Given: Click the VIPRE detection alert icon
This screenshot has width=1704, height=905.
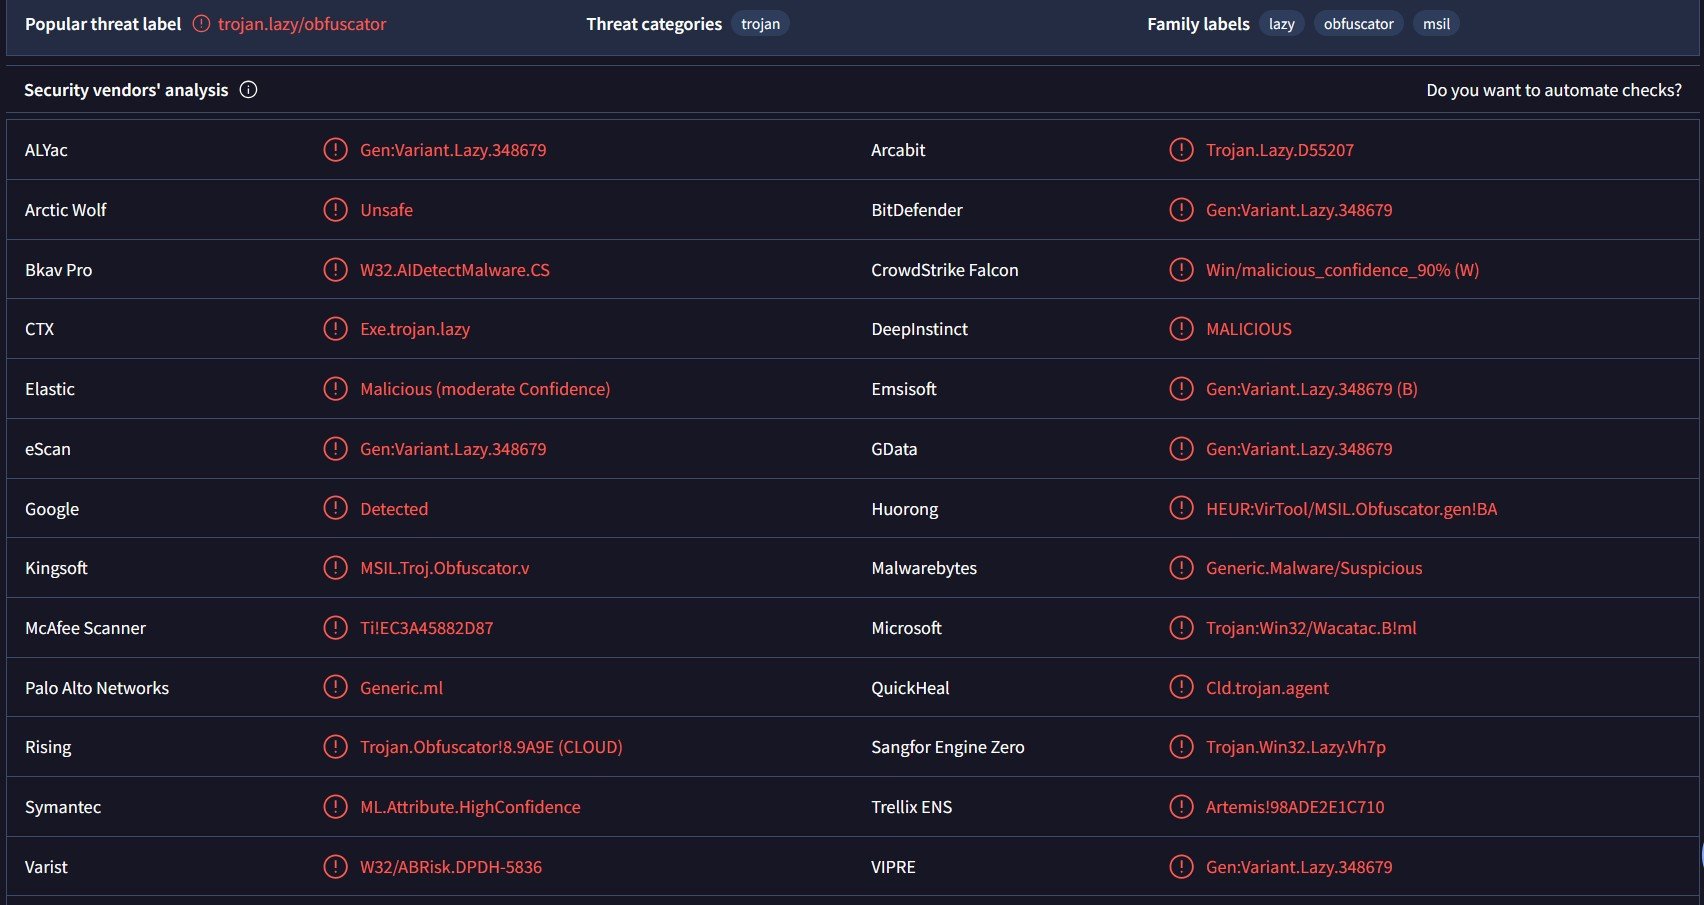Looking at the screenshot, I should (1181, 867).
